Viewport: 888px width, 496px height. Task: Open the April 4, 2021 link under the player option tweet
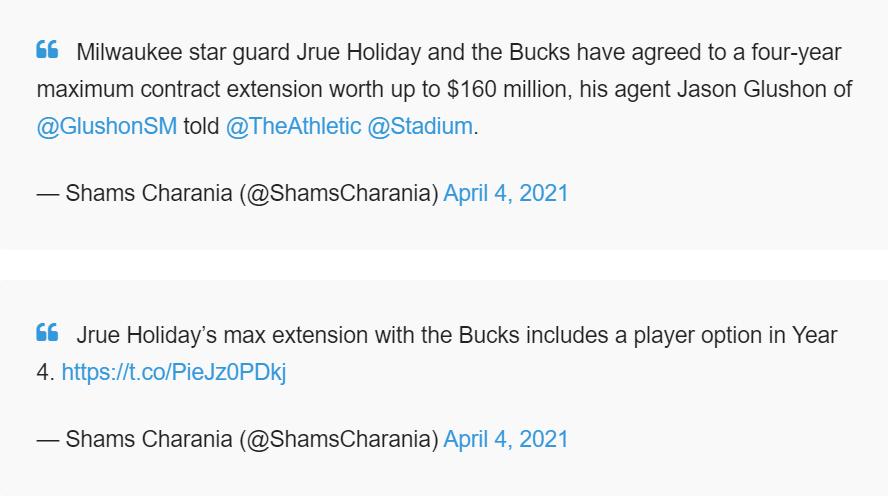point(505,439)
